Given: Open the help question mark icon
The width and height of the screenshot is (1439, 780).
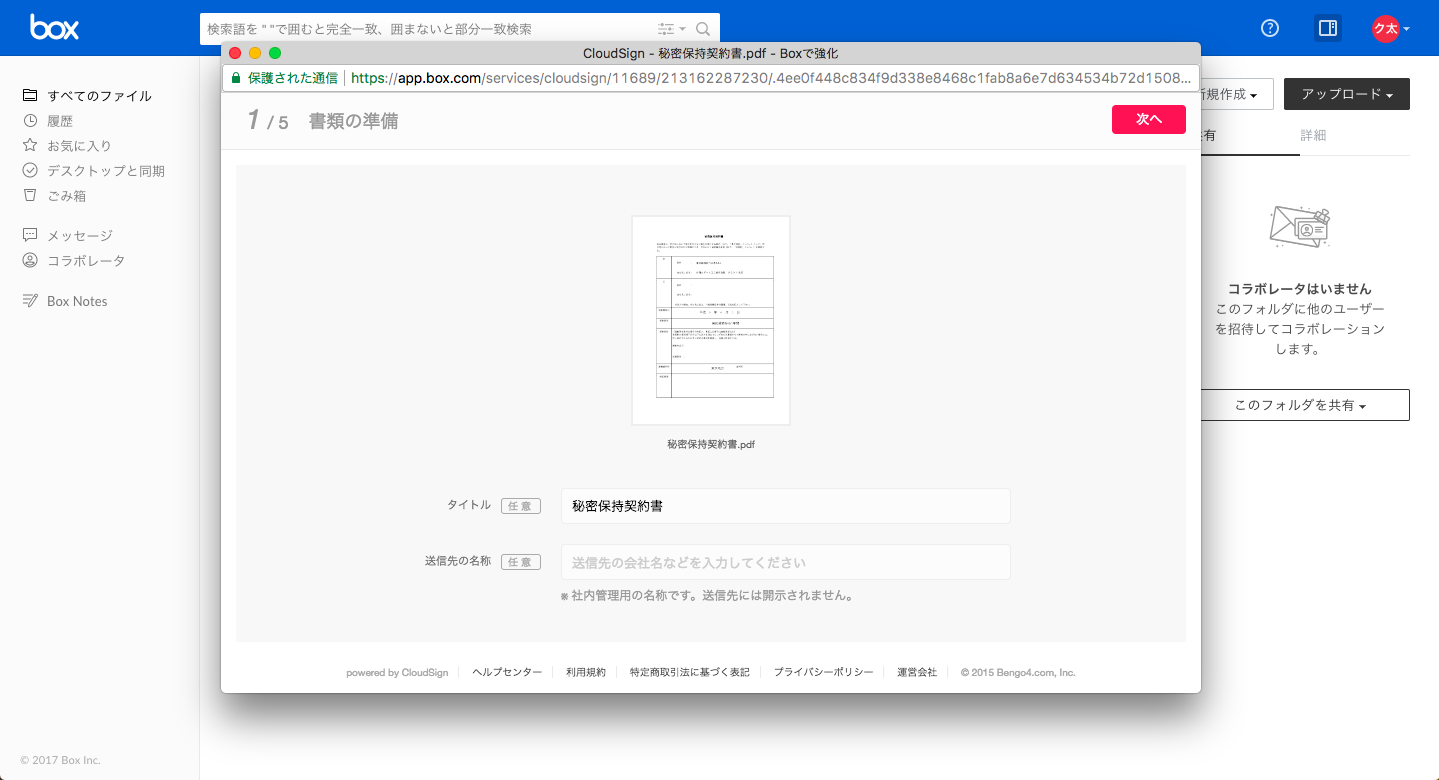Looking at the screenshot, I should (1270, 28).
